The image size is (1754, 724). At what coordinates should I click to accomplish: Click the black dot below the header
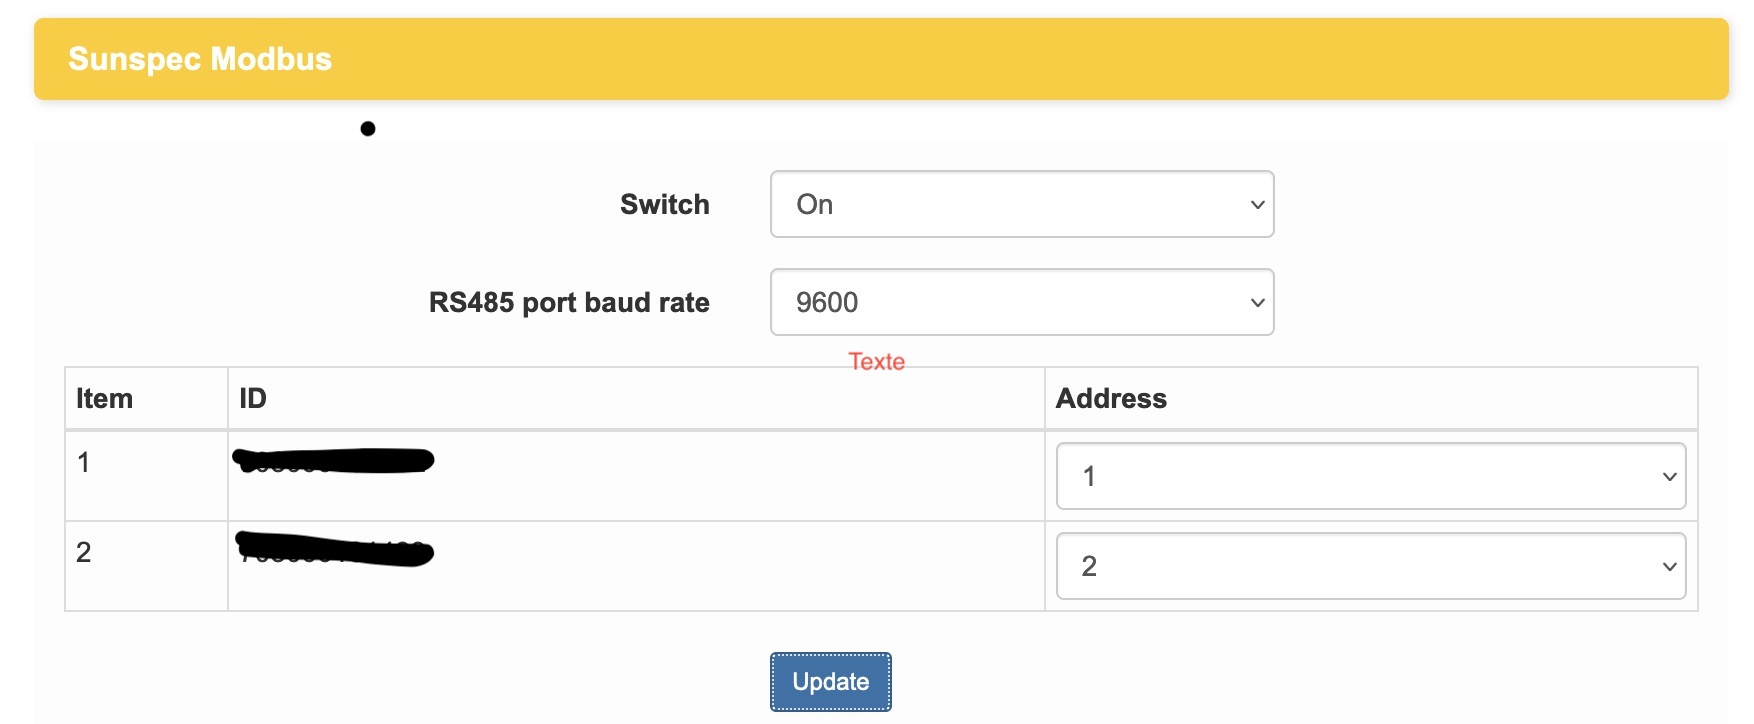coord(368,128)
